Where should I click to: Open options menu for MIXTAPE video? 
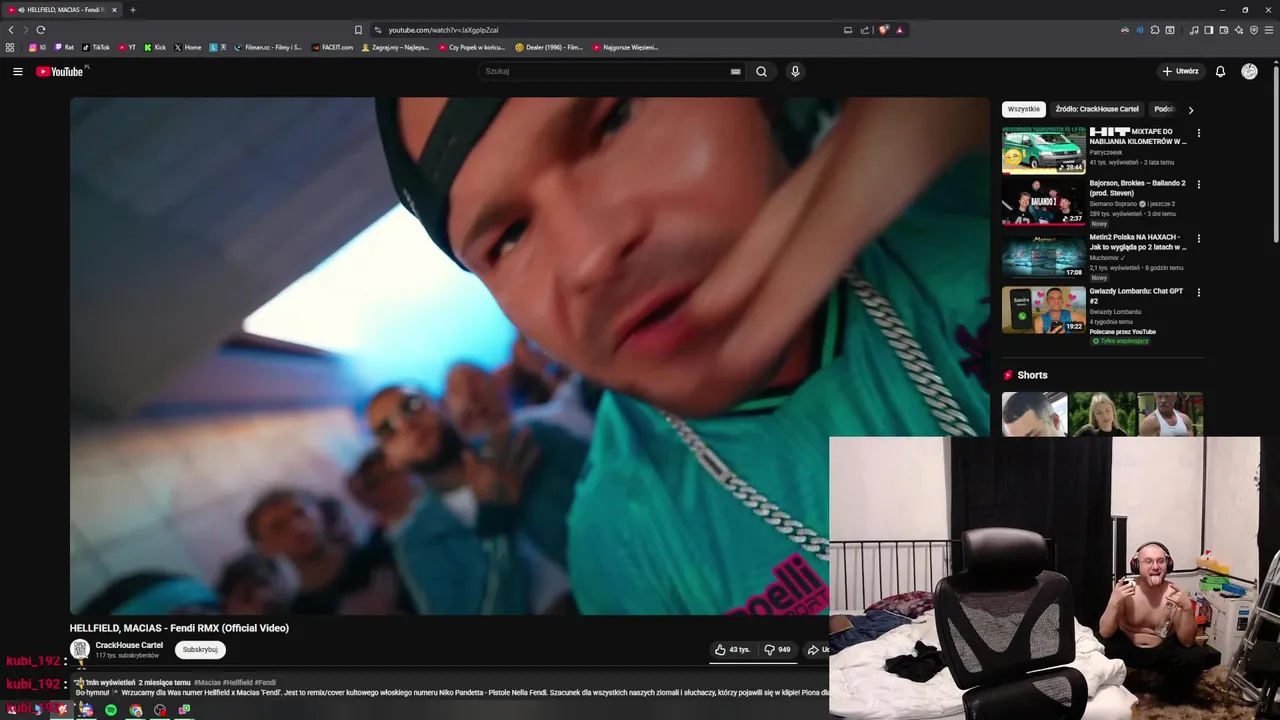coord(1199,133)
